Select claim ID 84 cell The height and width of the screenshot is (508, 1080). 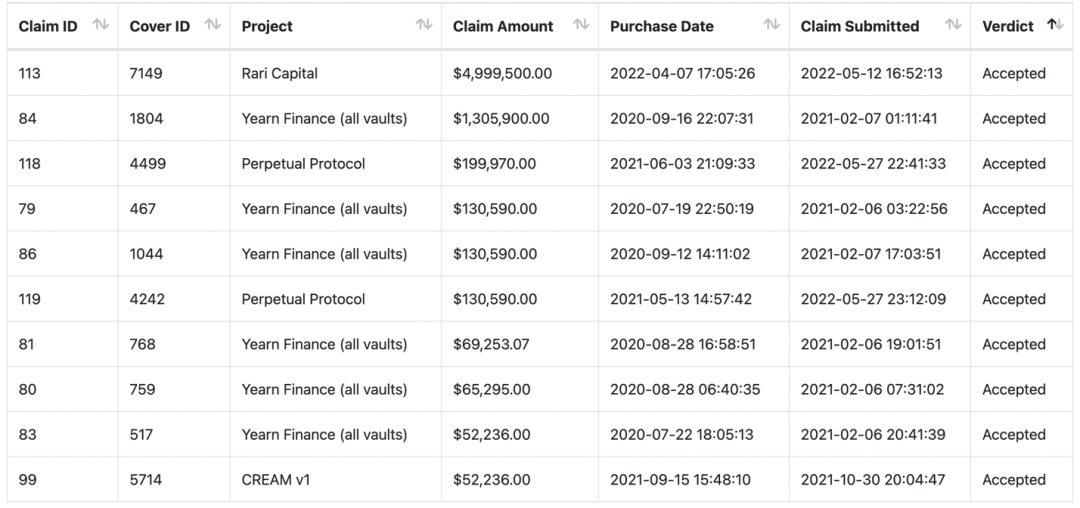(x=30, y=119)
